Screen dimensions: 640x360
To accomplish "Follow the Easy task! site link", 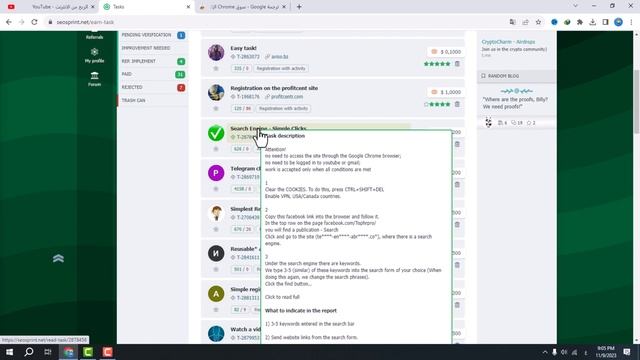I will click(x=280, y=57).
